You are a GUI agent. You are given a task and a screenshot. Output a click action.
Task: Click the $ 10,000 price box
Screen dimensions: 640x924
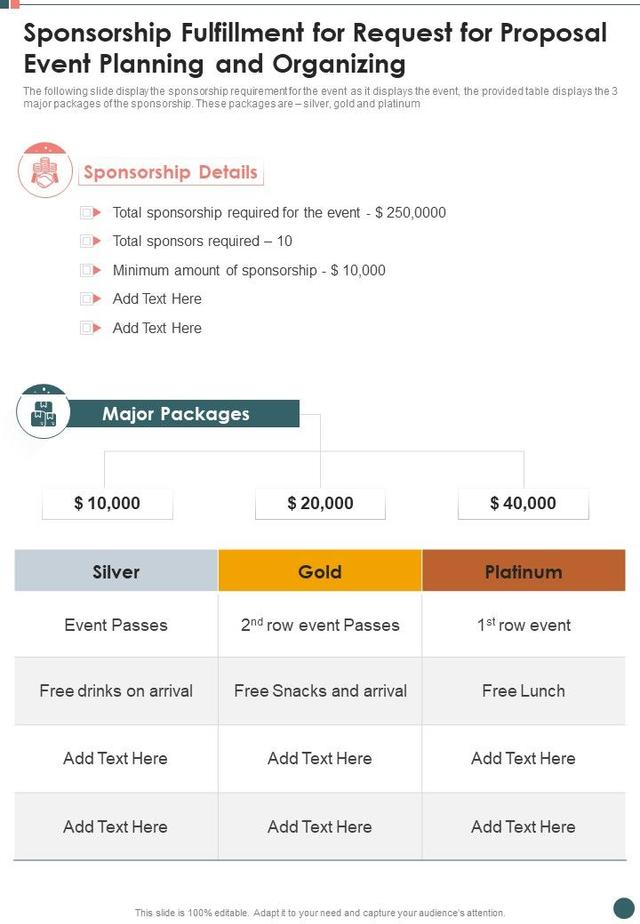107,503
